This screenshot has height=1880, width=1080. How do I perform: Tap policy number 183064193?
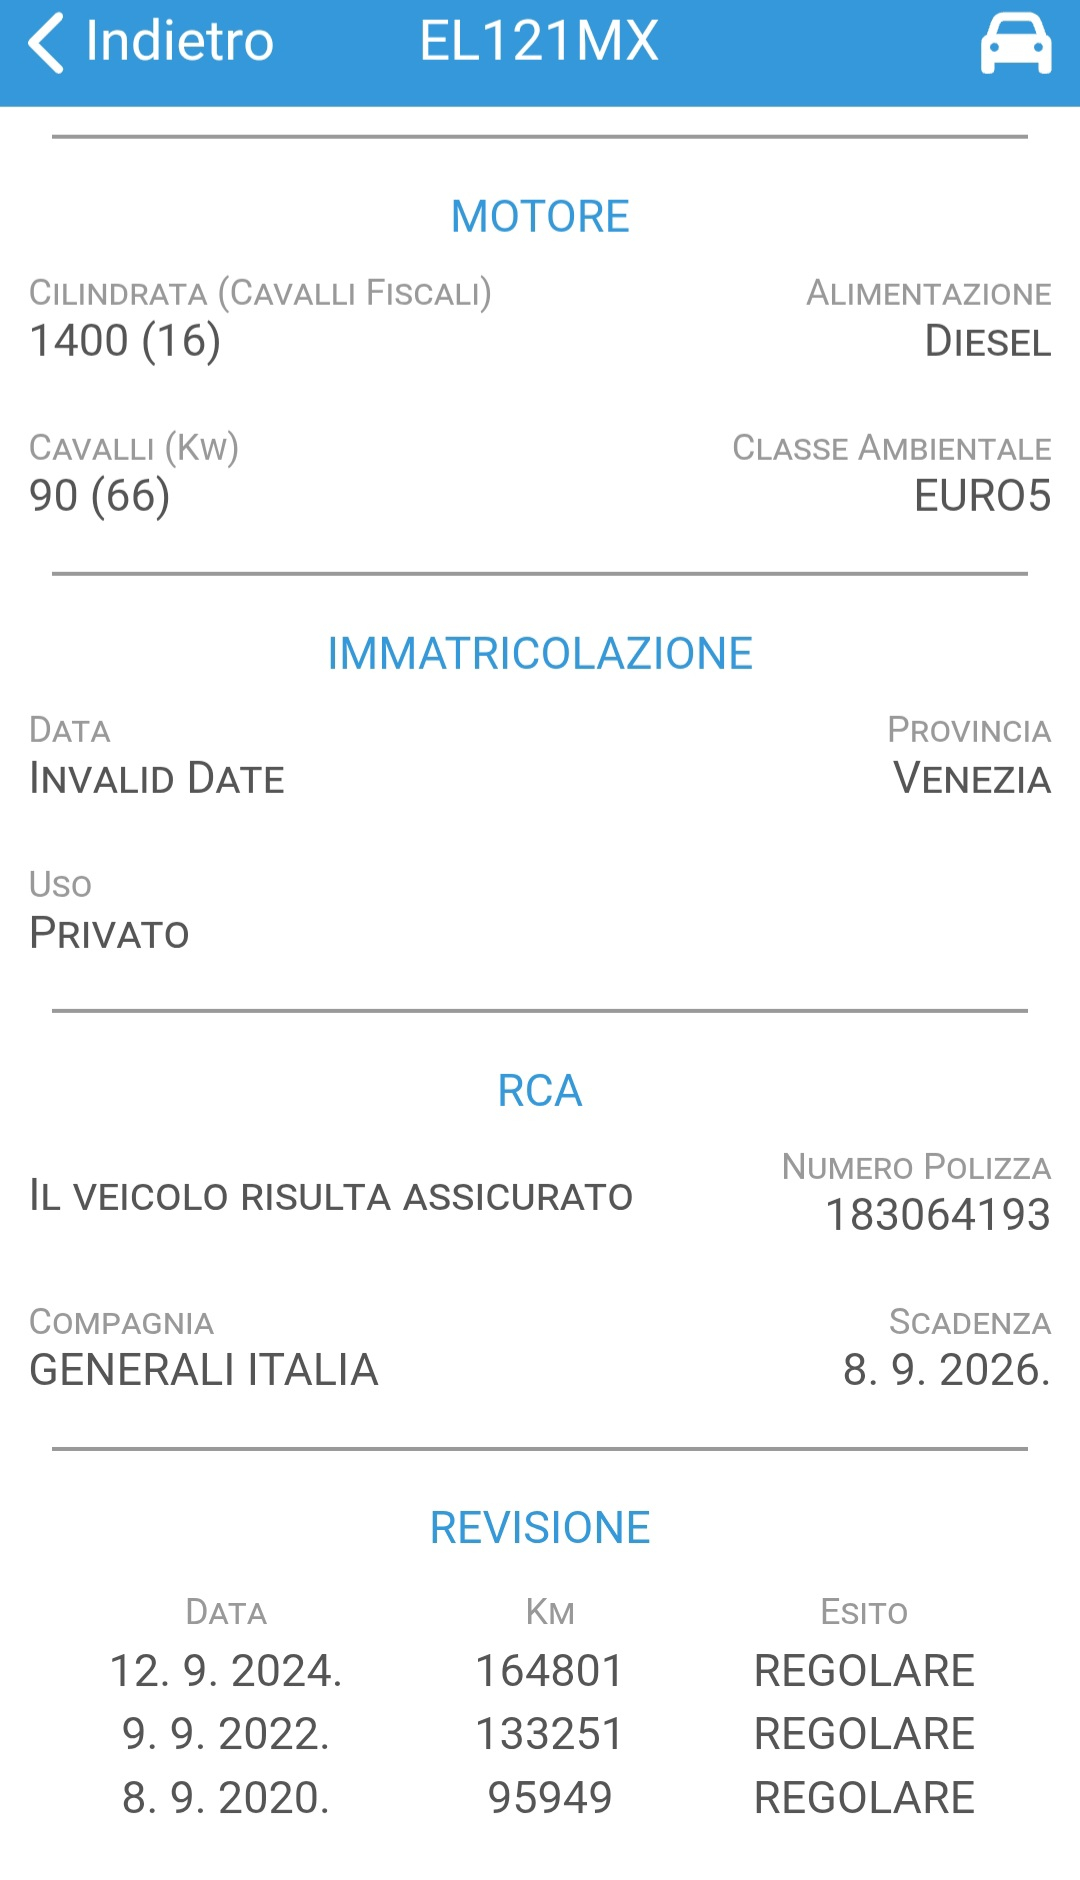tap(937, 1215)
